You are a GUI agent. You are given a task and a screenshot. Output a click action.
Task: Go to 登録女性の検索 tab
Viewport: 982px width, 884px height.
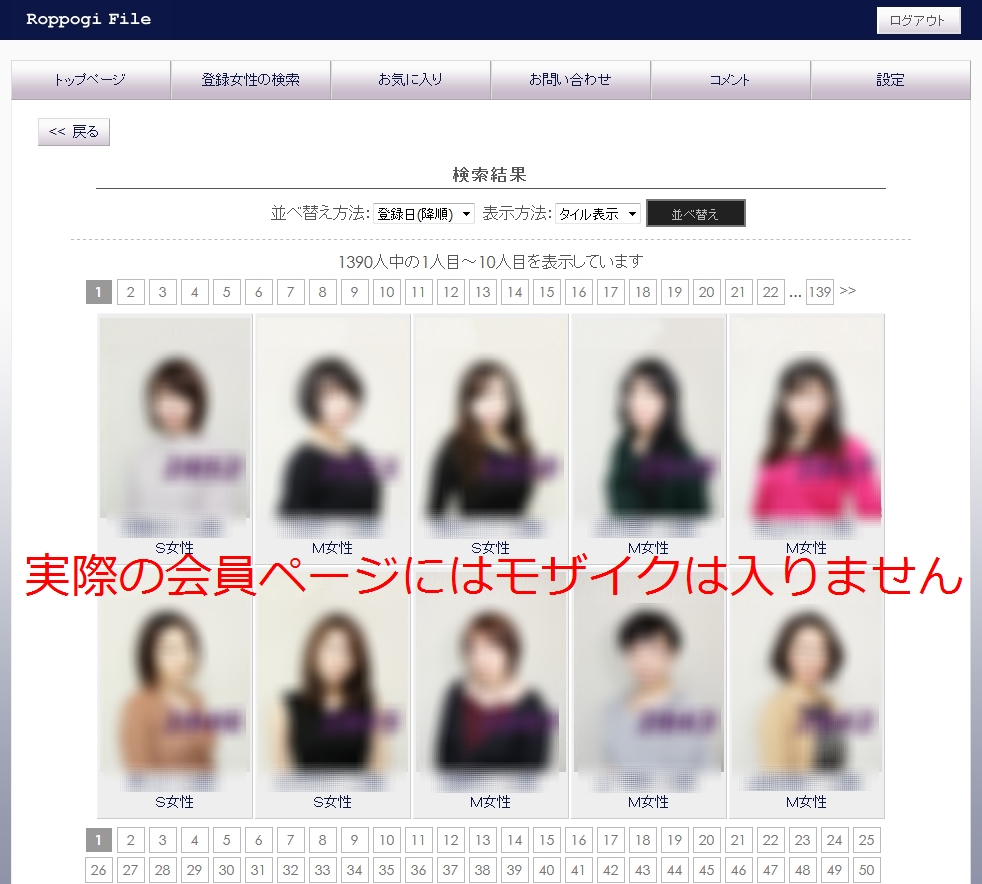point(251,80)
